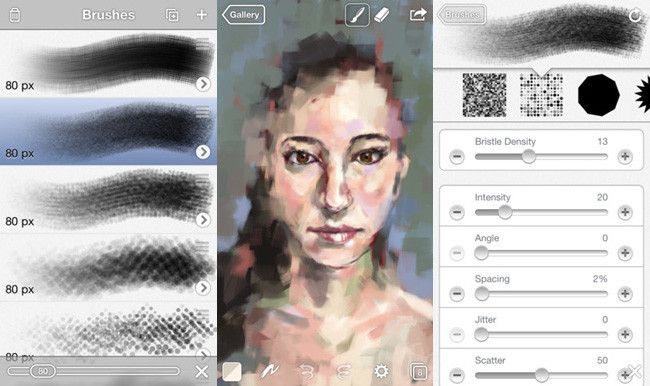650x386 pixels.
Task: Tap the redo arrow icon
Action: (344, 371)
